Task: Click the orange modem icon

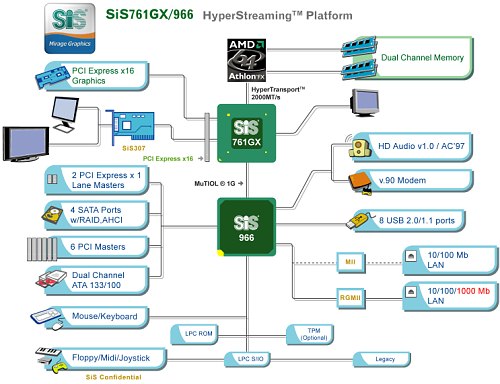Action: click(x=360, y=183)
